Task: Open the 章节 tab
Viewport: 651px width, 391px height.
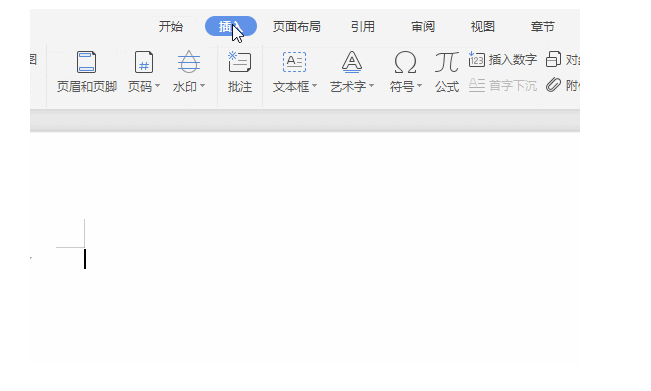Action: (x=542, y=27)
